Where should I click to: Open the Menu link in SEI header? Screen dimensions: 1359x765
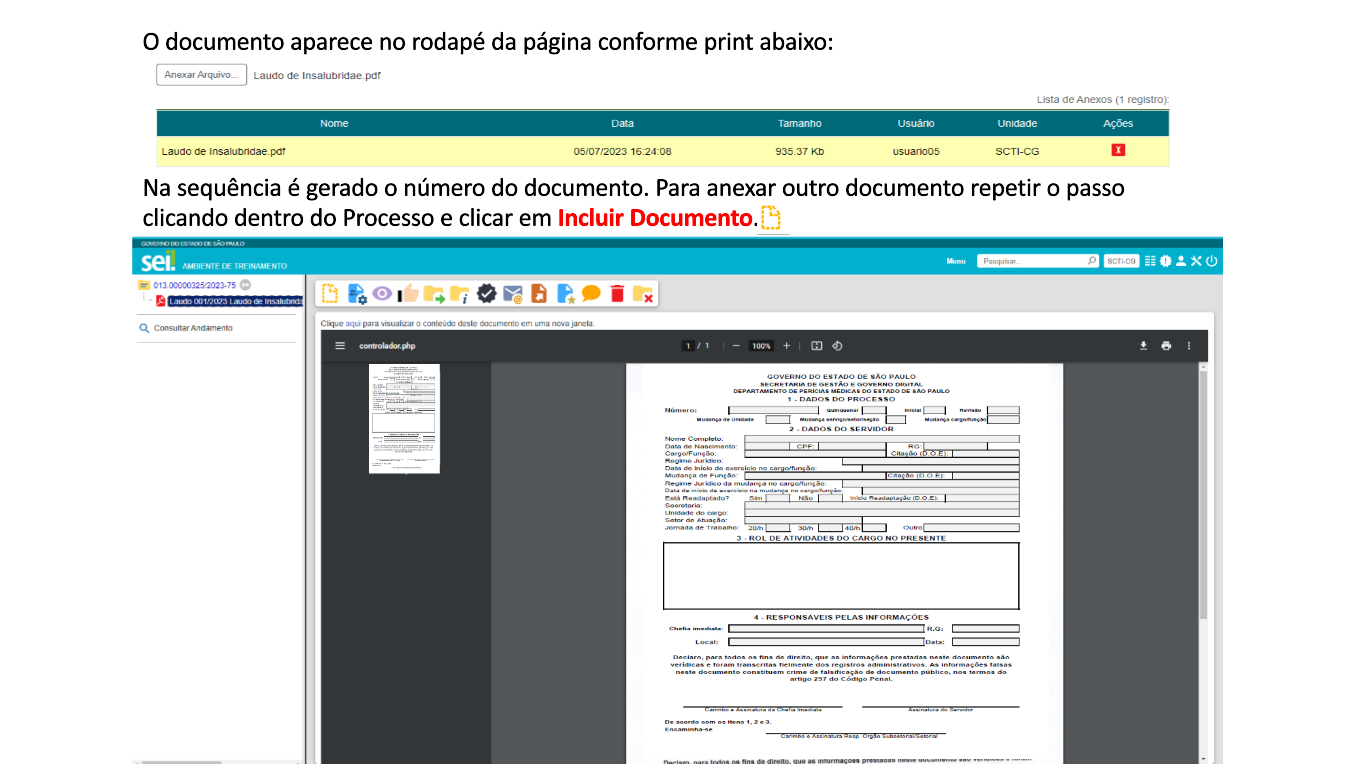click(x=956, y=261)
